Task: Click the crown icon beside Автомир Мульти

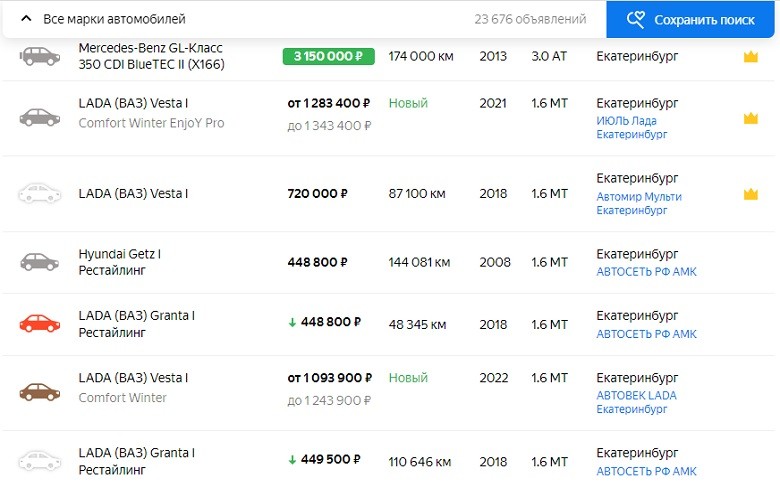Action: click(x=750, y=194)
